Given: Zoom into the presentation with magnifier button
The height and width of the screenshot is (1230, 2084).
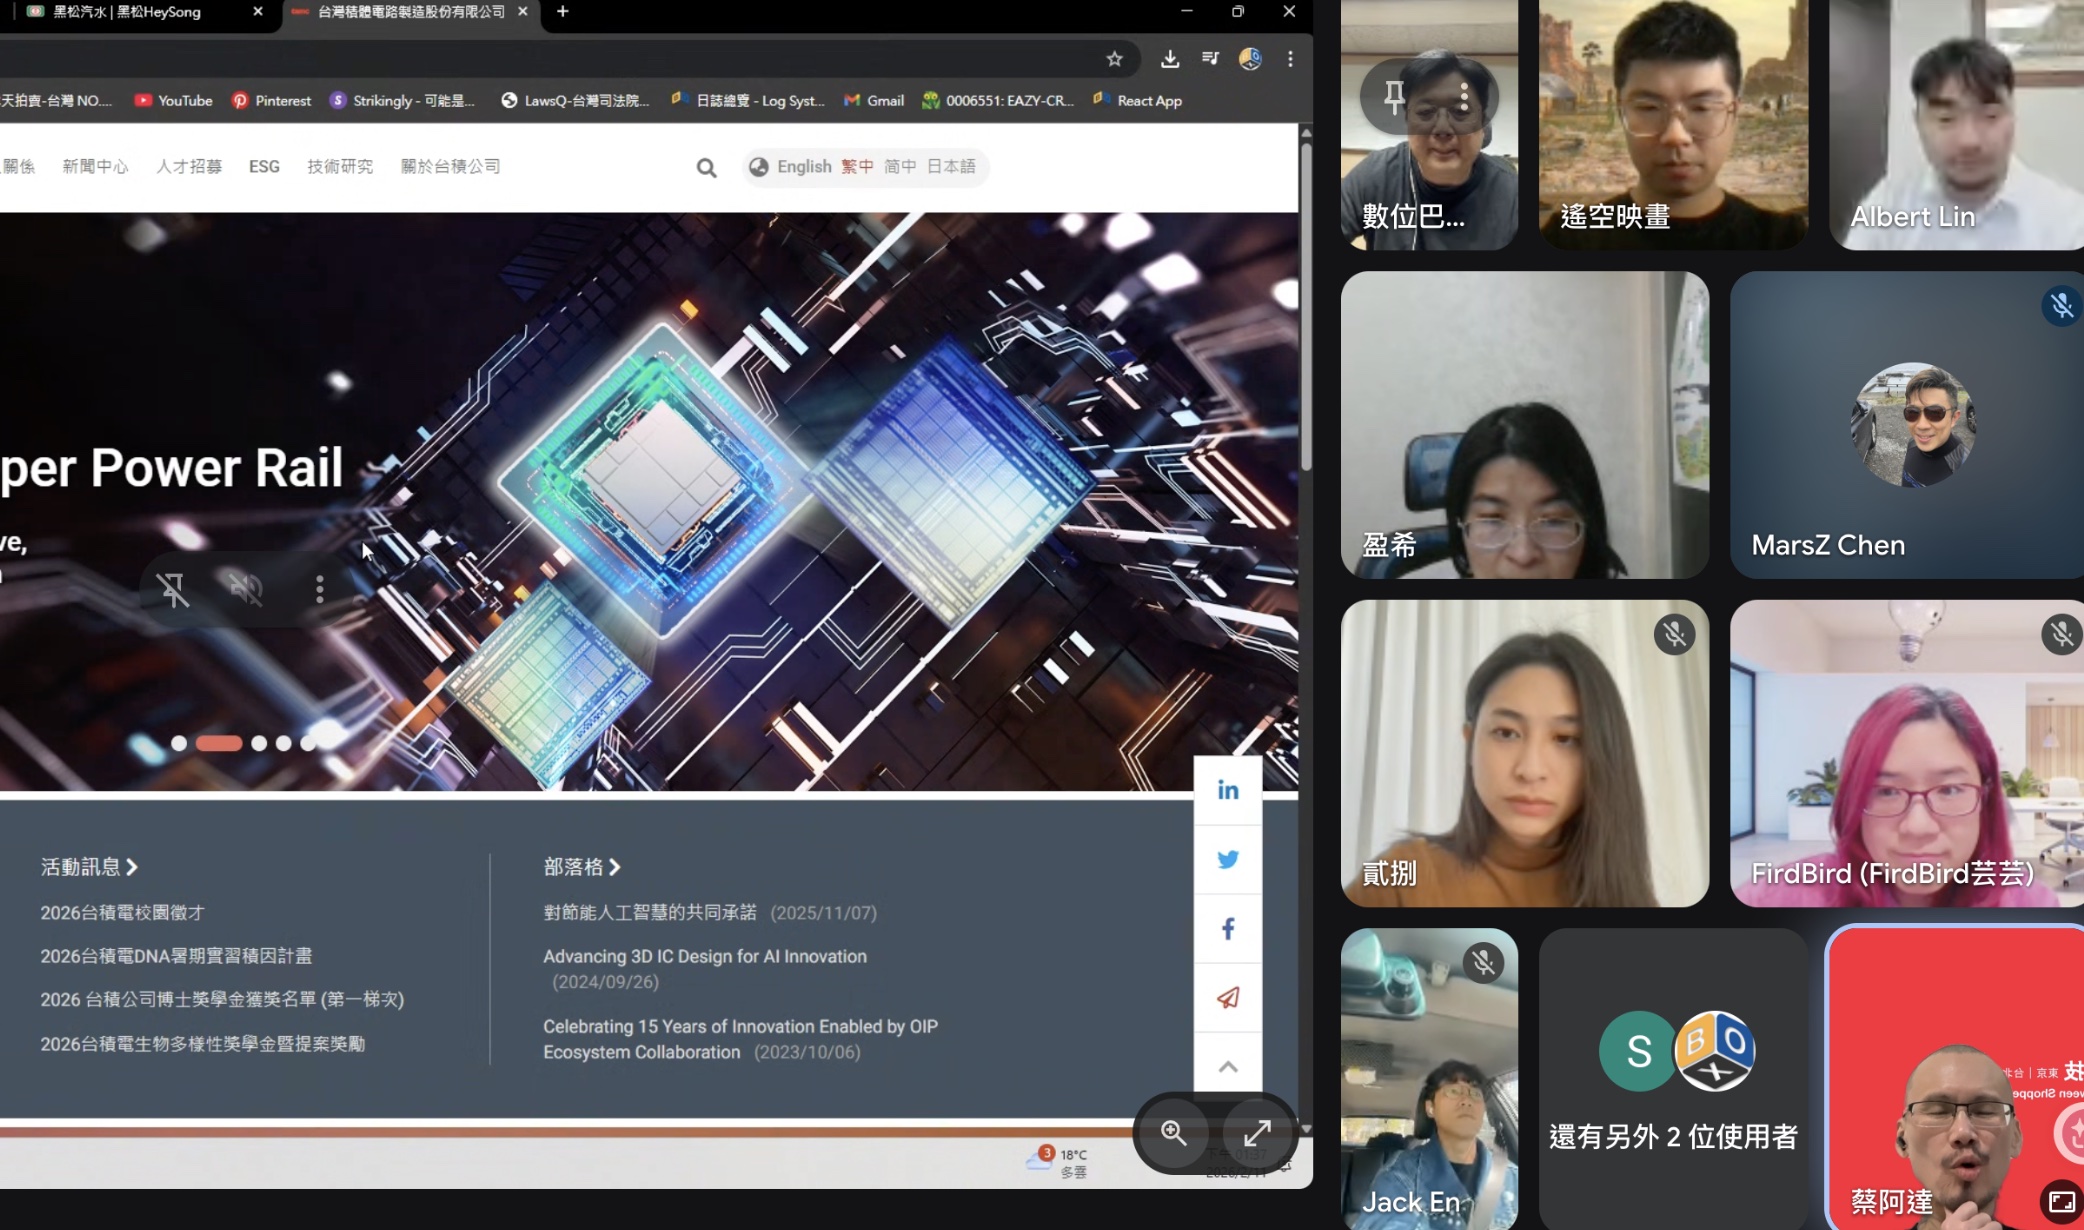Looking at the screenshot, I should click(x=1173, y=1133).
